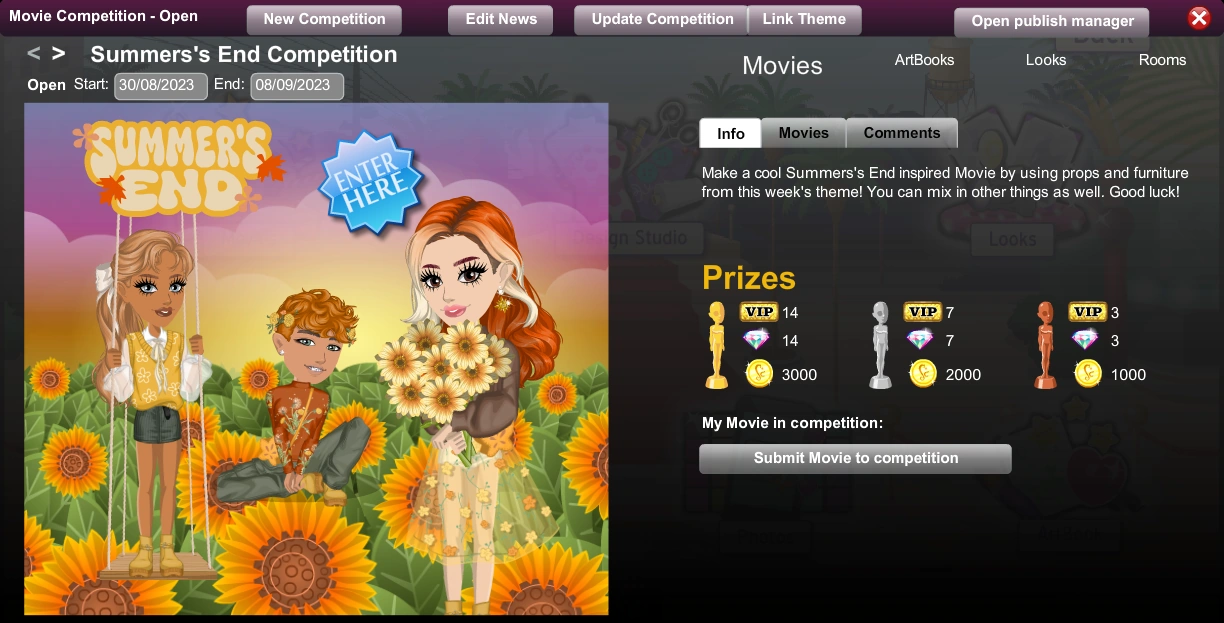
Task: Open the Looks competition category
Action: pyautogui.click(x=1046, y=60)
